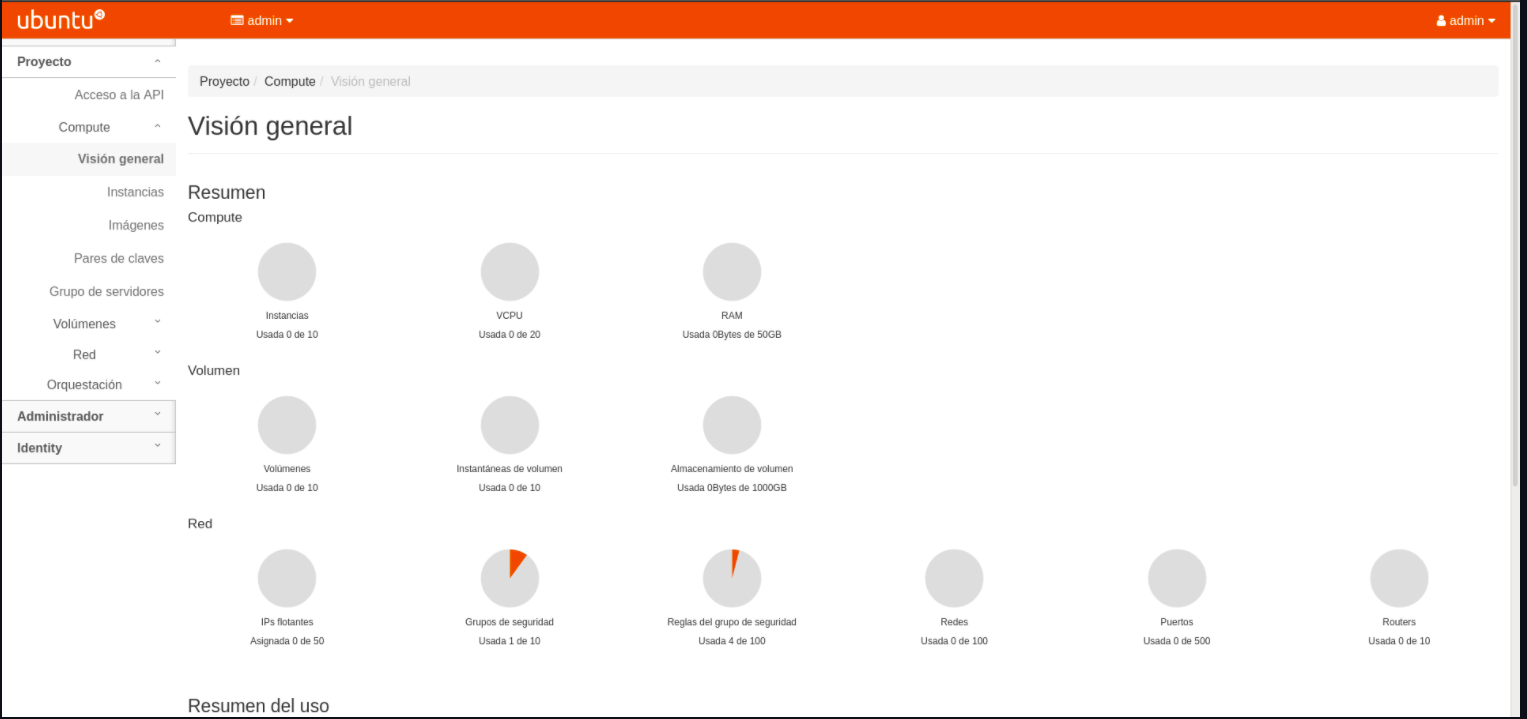Image resolution: width=1527 pixels, height=719 pixels.
Task: Click the Compute breadcrumb link
Action: [x=289, y=81]
